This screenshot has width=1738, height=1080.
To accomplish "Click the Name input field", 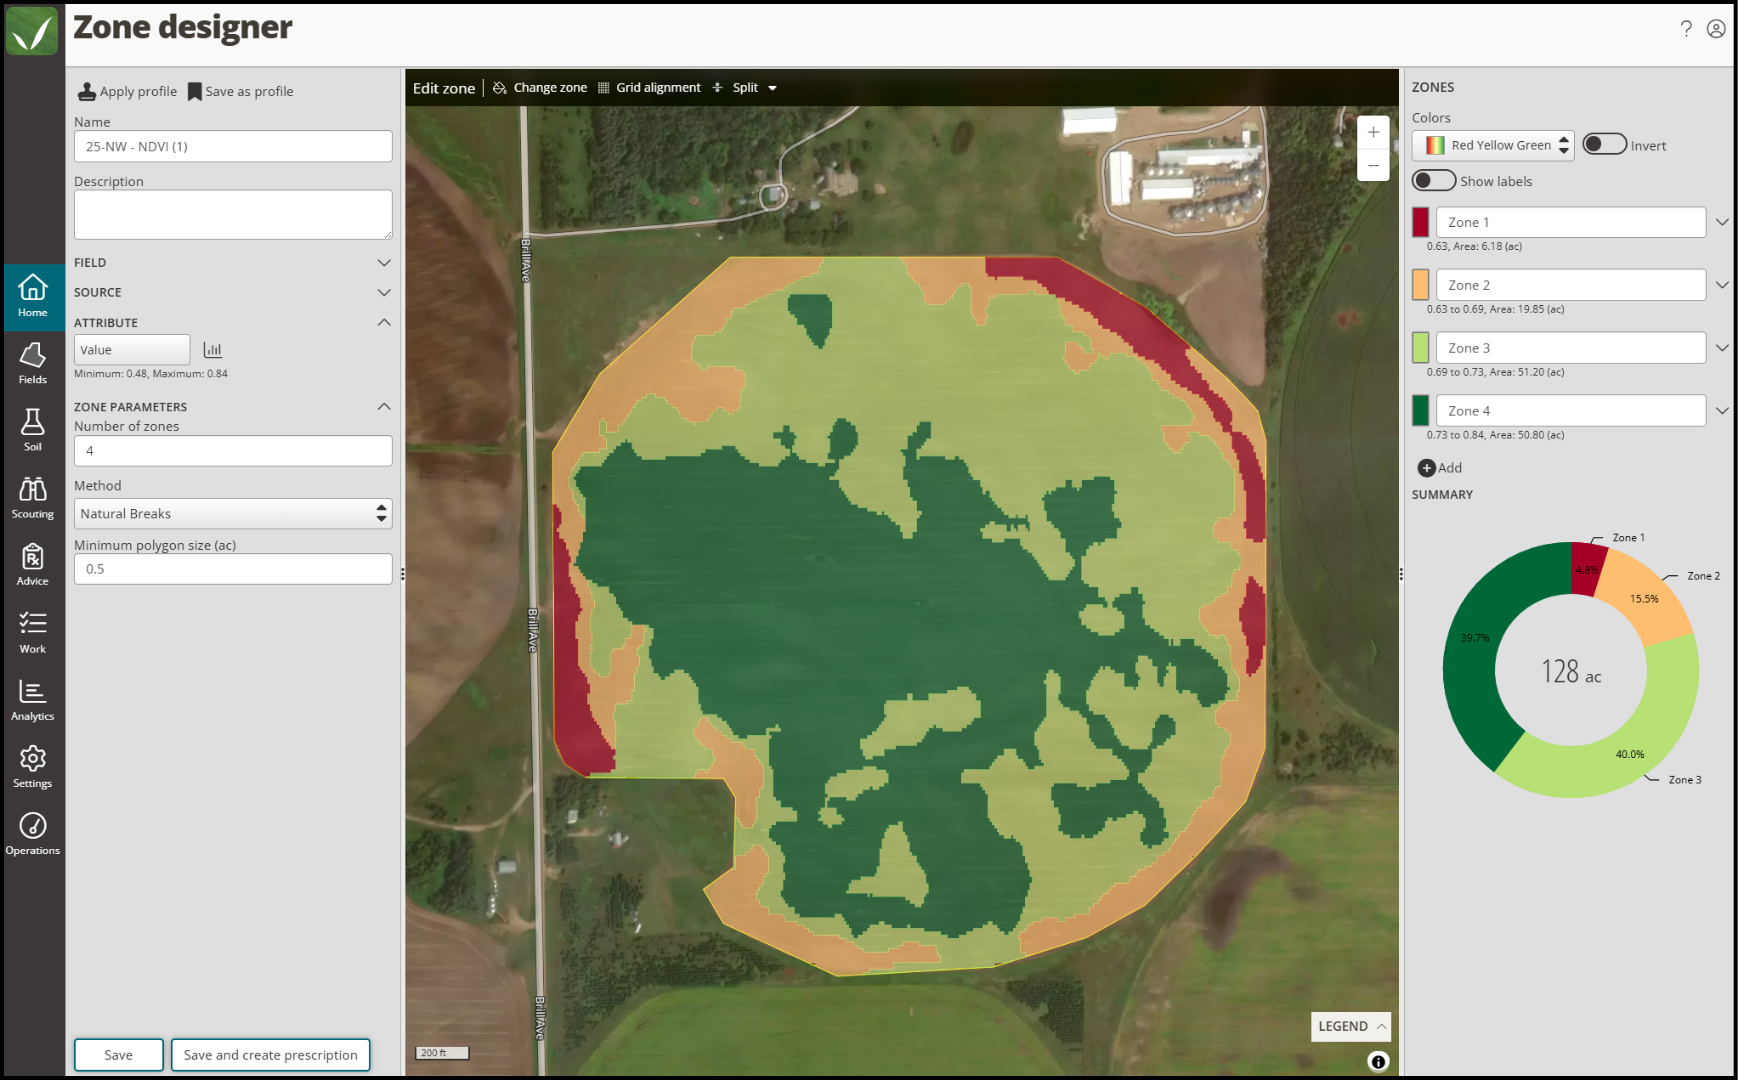I will [x=233, y=146].
